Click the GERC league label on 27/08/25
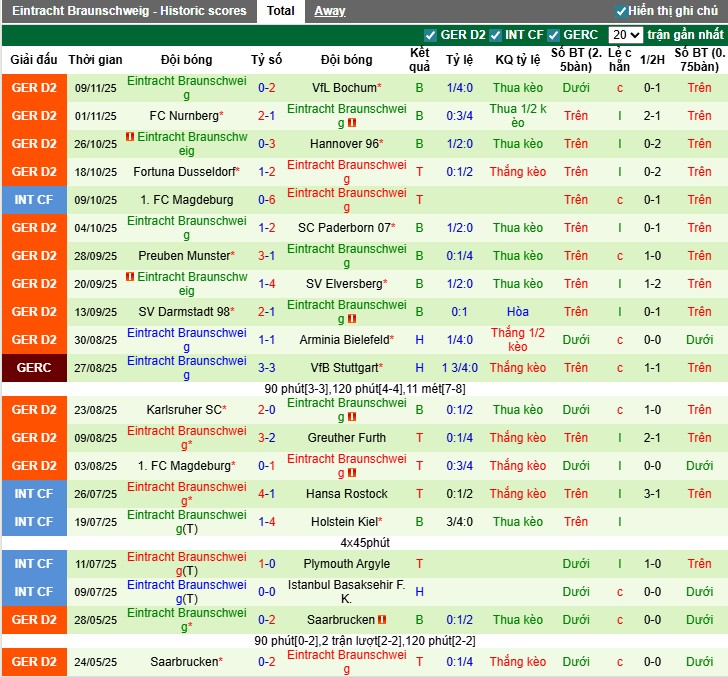The image size is (728, 677). click(34, 368)
